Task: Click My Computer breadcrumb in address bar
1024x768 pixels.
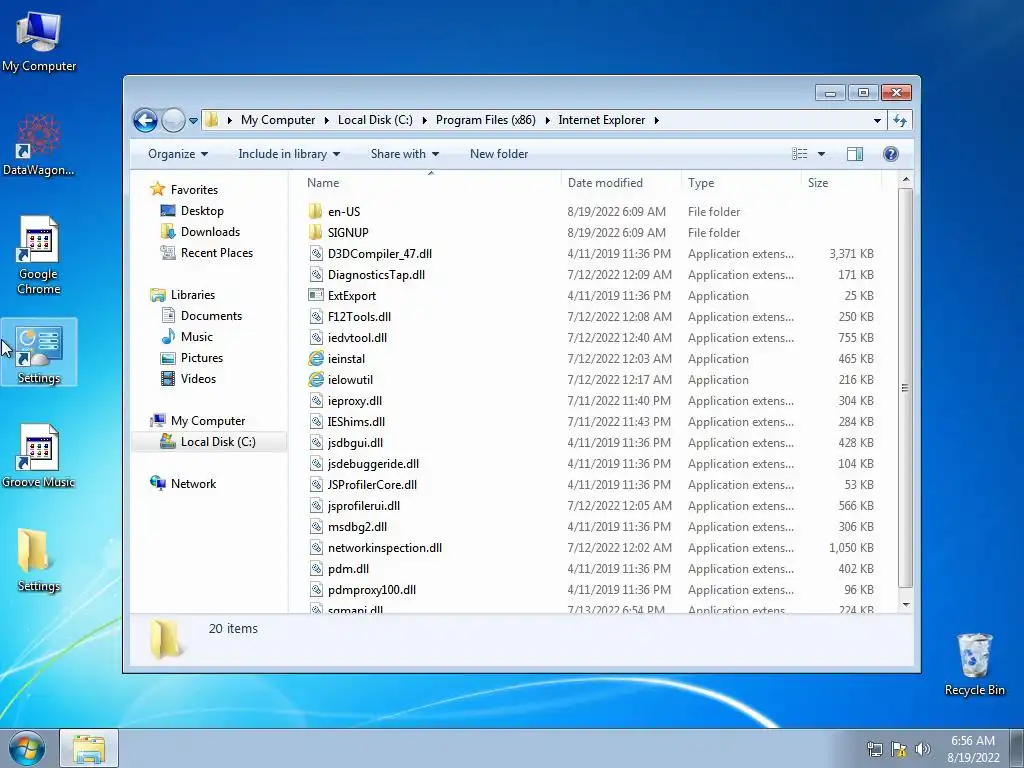Action: (278, 120)
